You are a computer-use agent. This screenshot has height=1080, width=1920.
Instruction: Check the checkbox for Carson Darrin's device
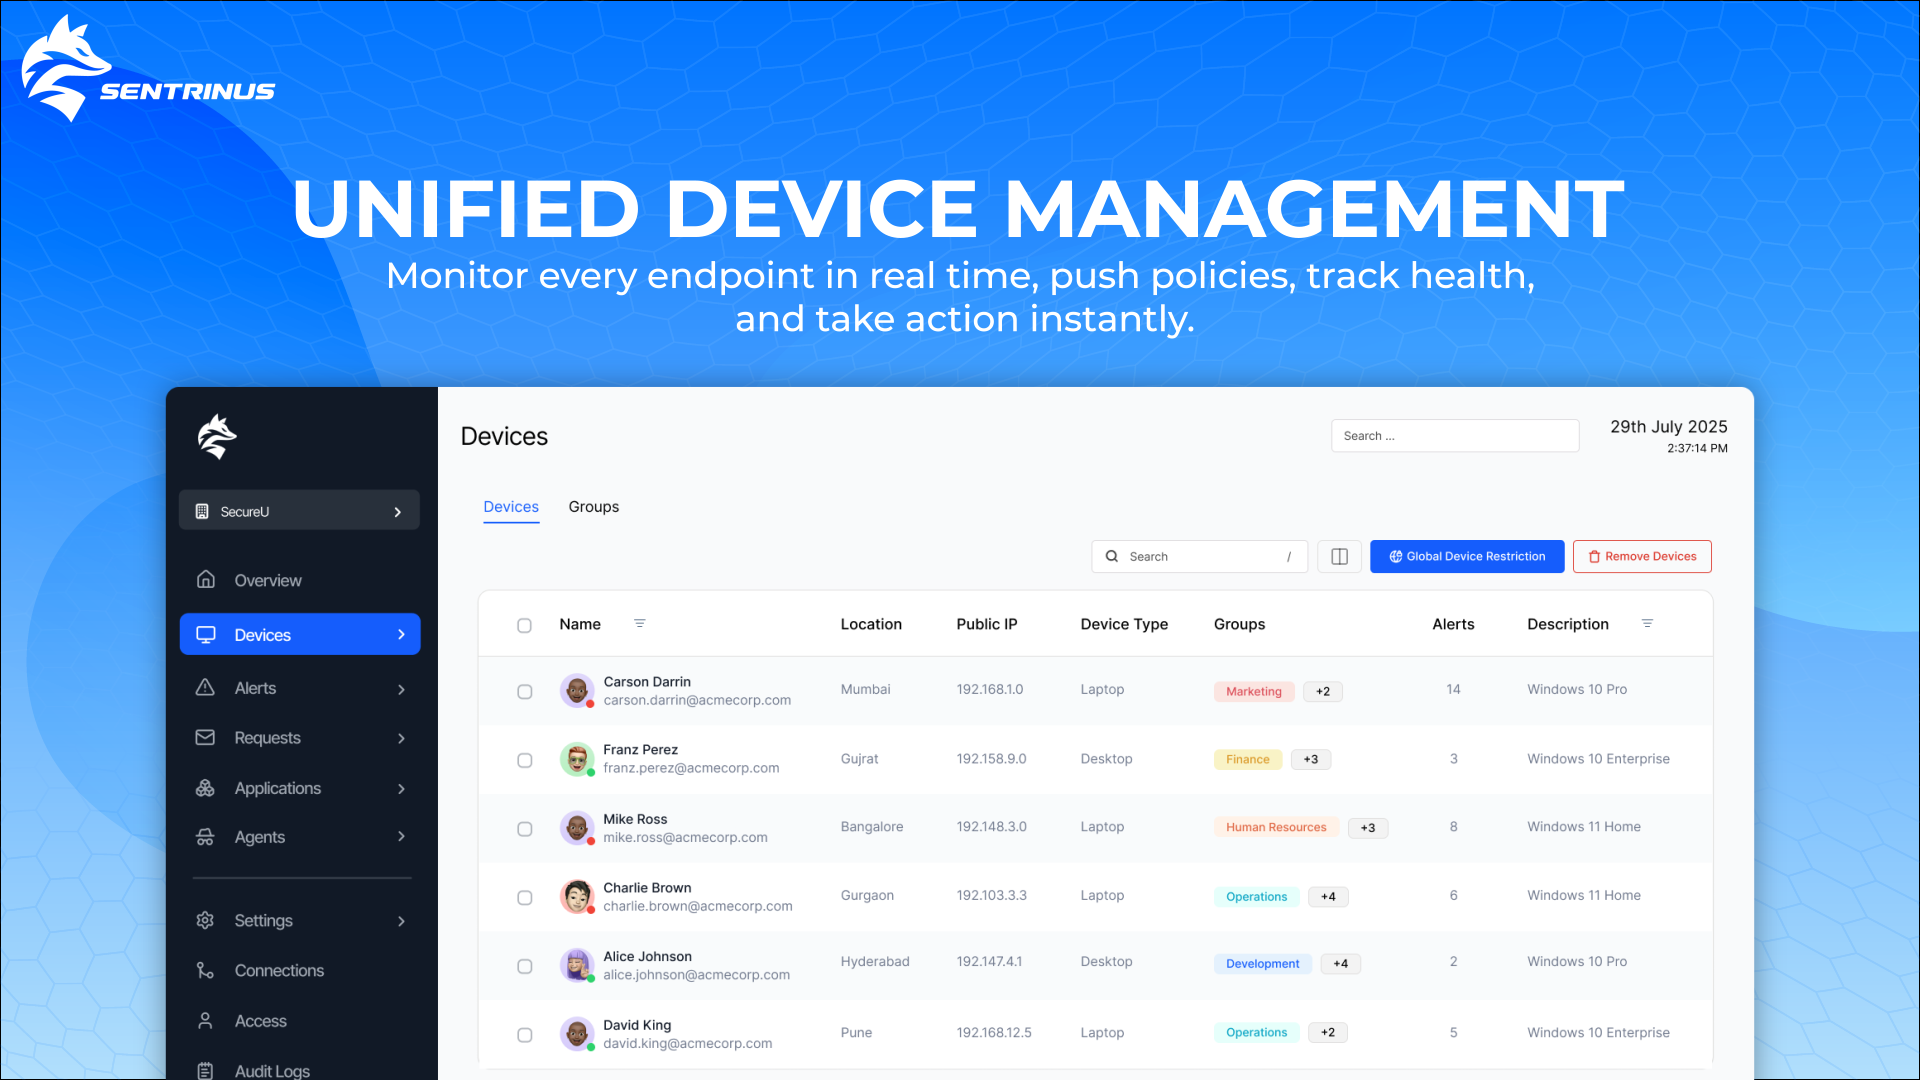tap(525, 691)
